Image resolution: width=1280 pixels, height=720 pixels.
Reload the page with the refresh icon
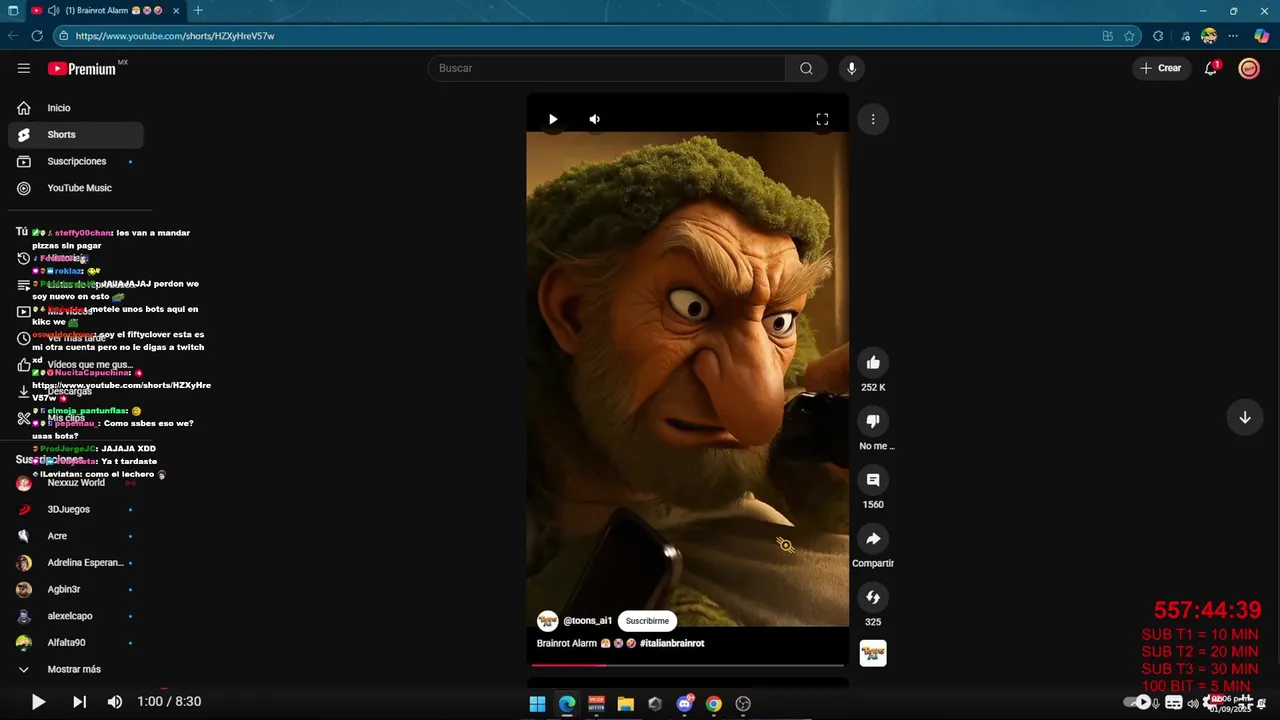tap(37, 36)
